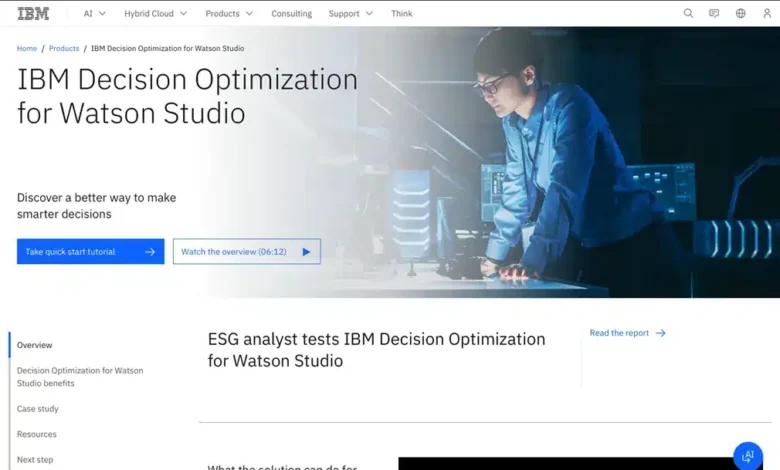Click Take quick start tutorial button

91,252
